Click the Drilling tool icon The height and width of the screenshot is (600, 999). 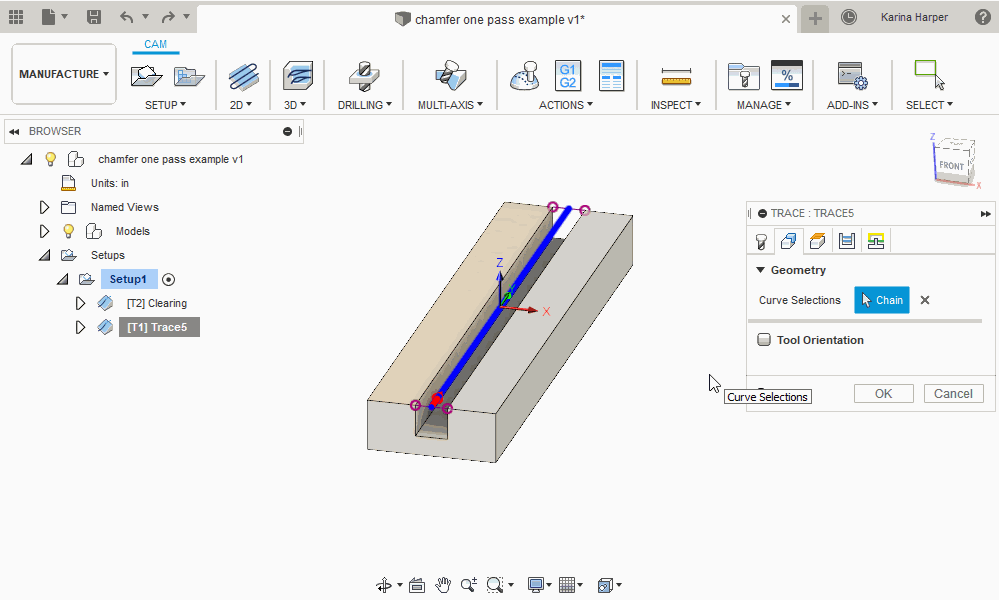pos(364,76)
